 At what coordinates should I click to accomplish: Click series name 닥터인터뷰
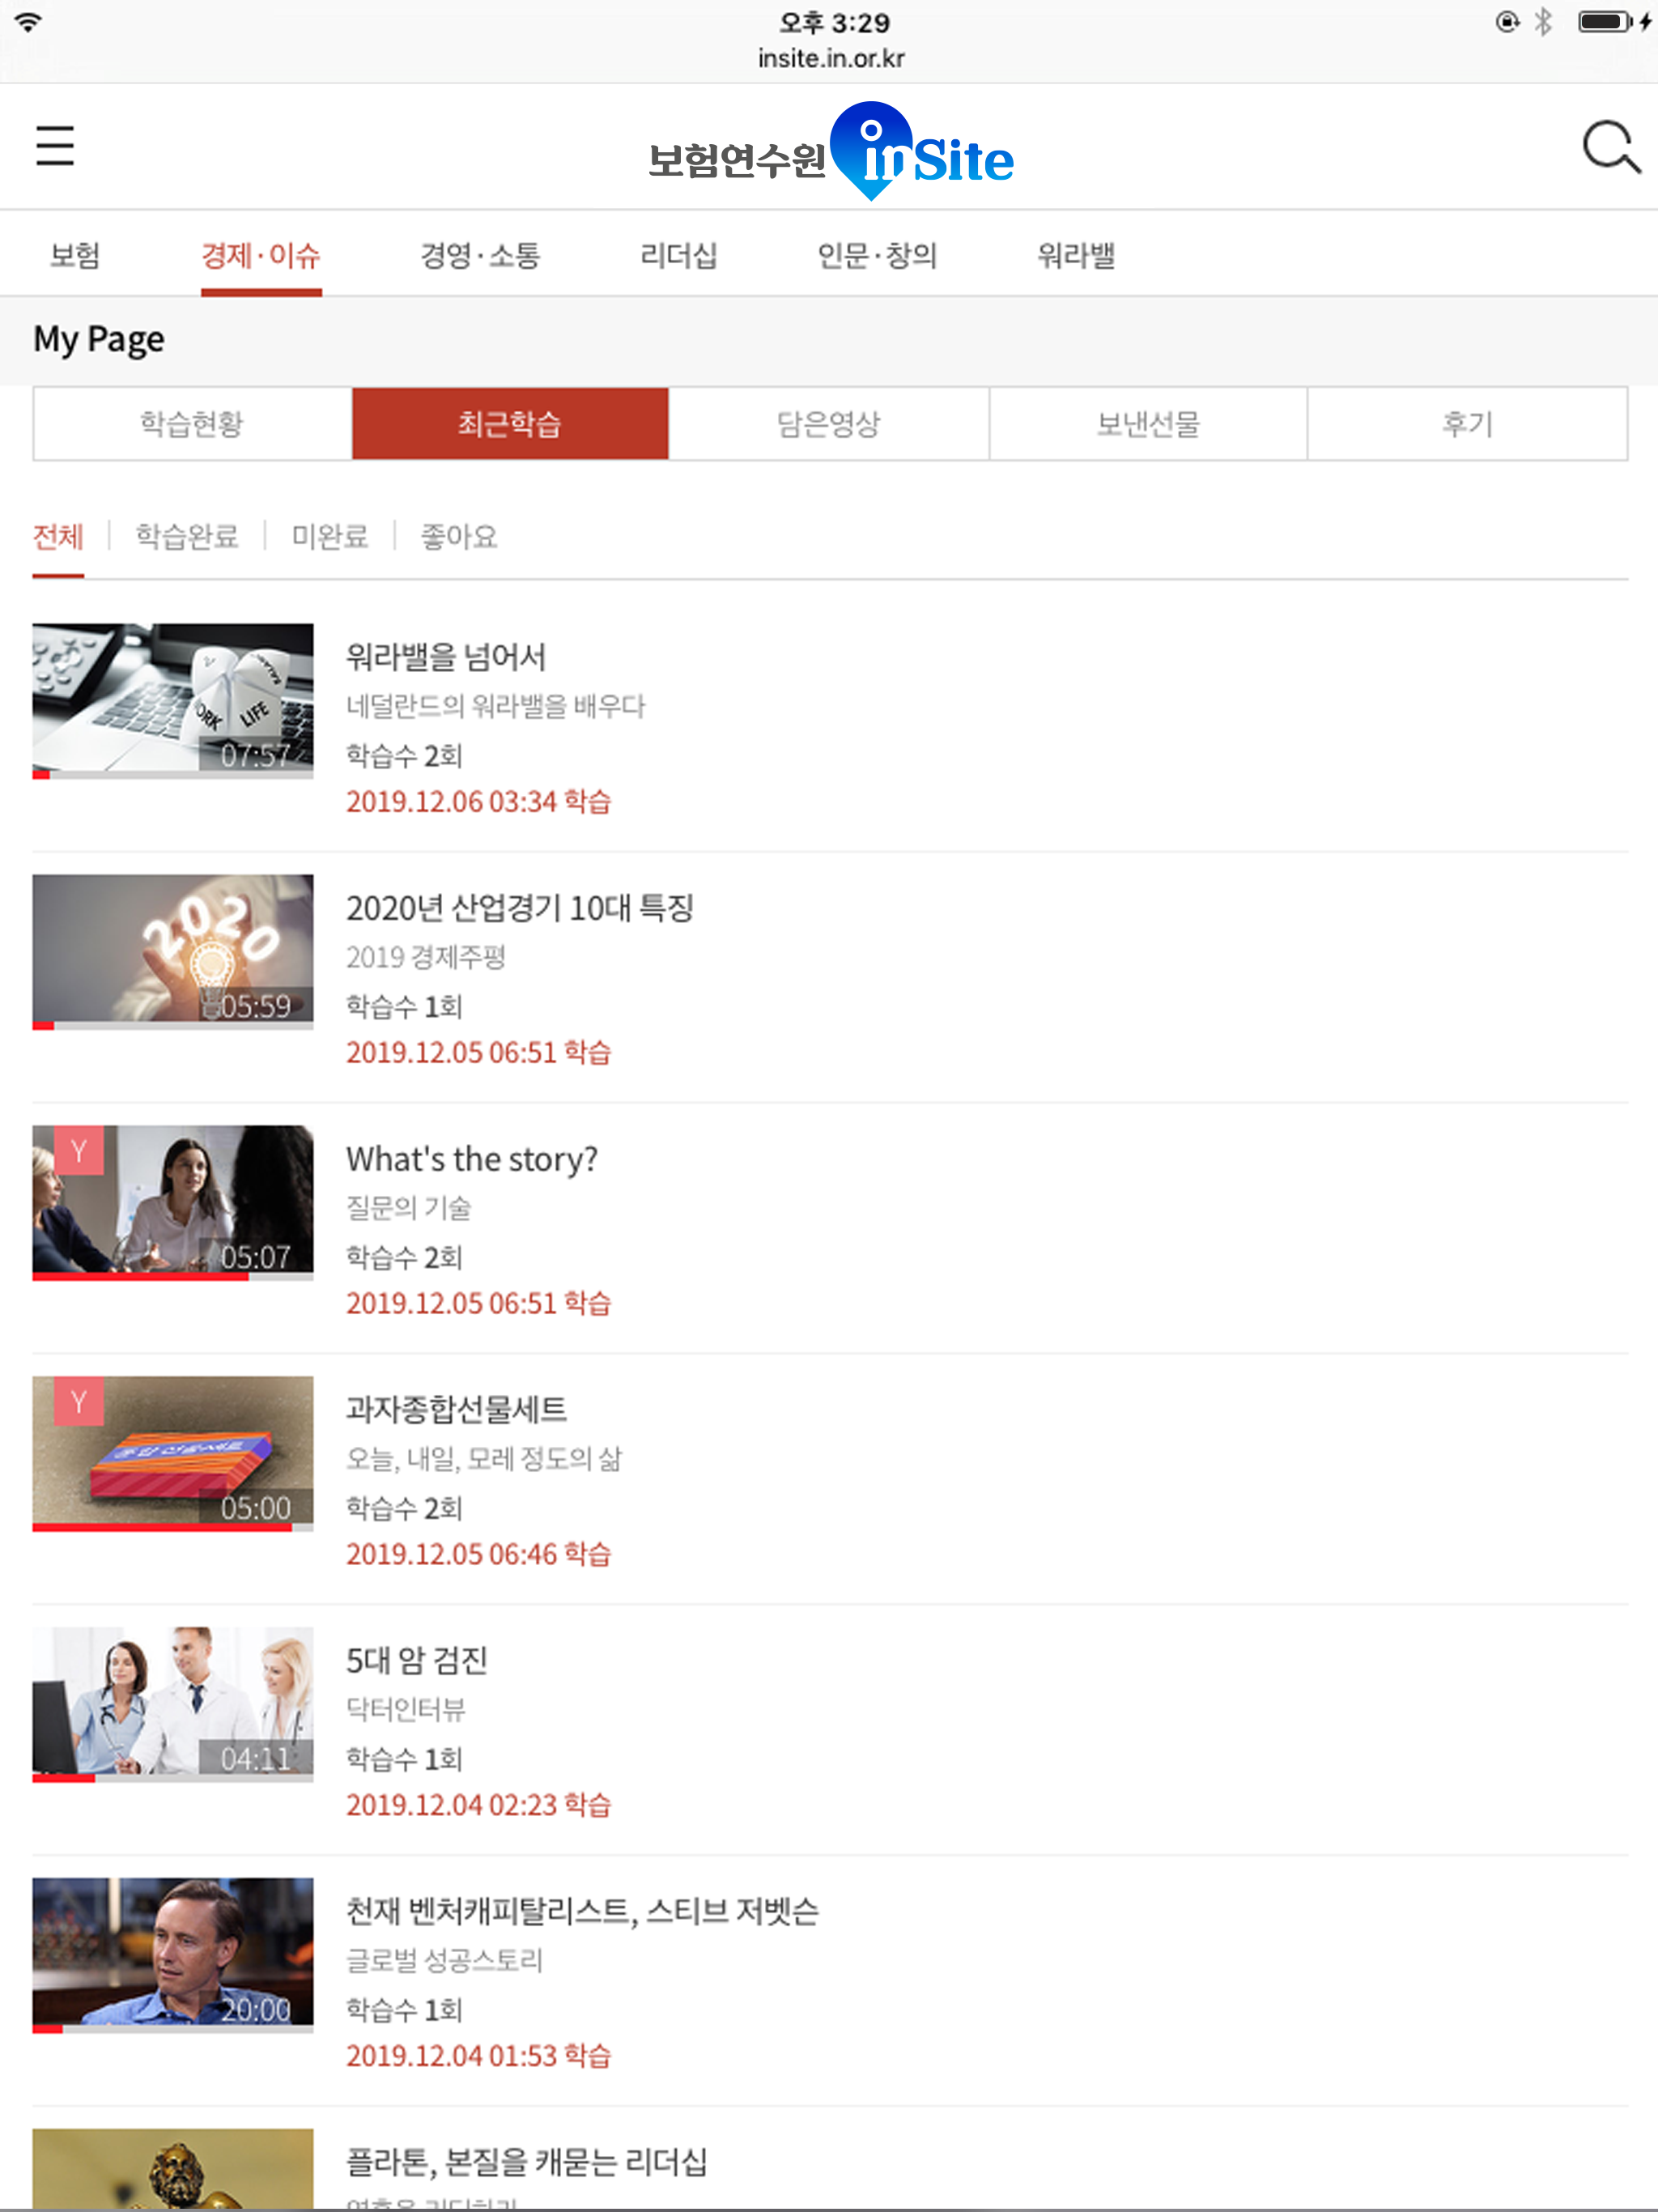[x=406, y=1711]
